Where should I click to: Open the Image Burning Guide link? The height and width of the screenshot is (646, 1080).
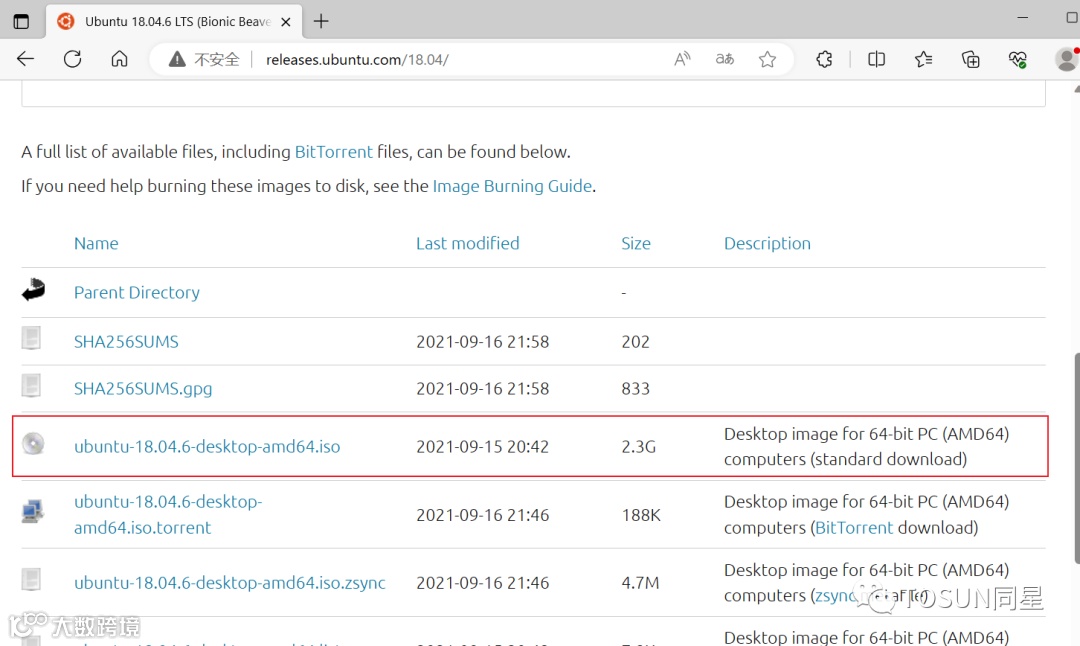512,186
